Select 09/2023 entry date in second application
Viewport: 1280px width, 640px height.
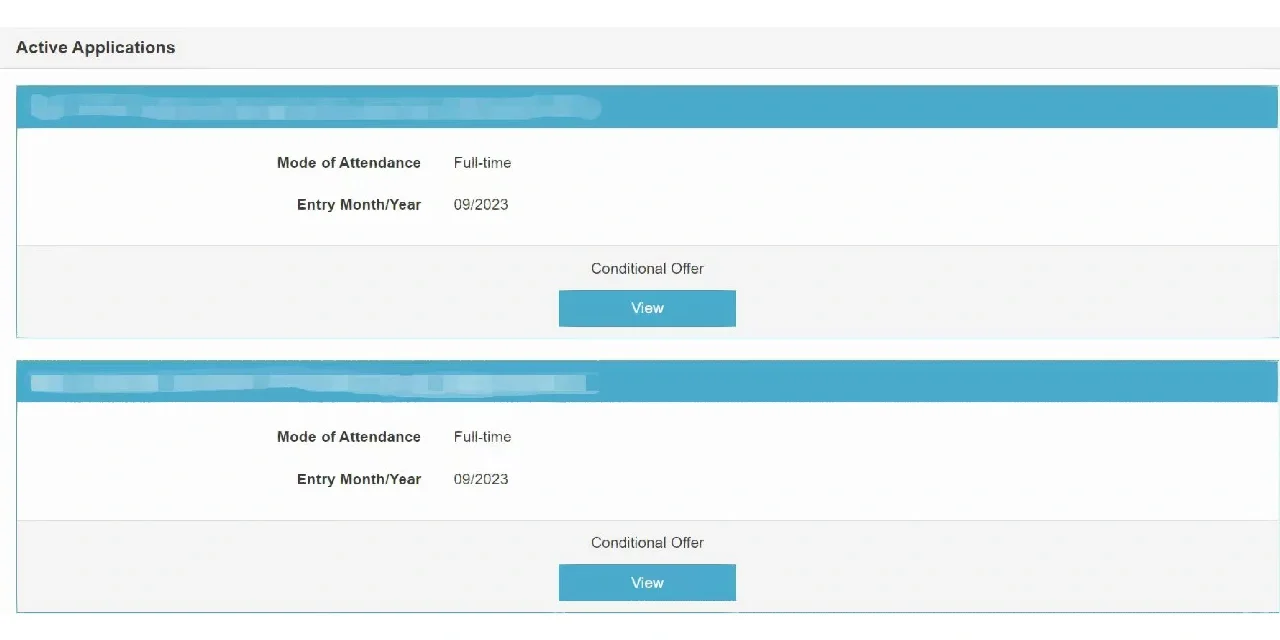[x=481, y=479]
